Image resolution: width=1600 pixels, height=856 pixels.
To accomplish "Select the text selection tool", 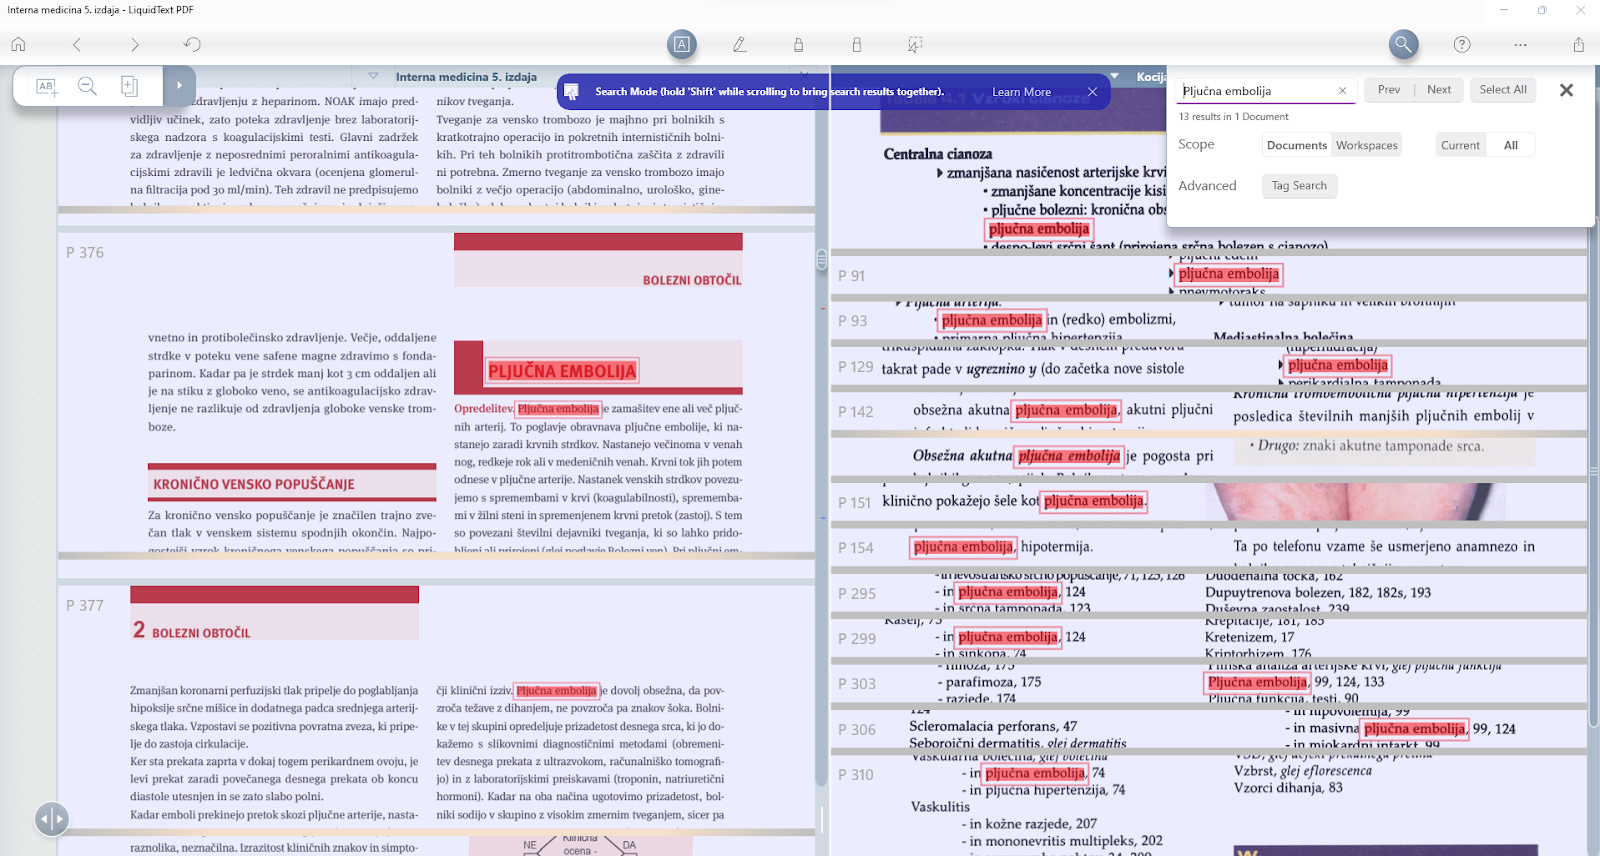I will (681, 44).
